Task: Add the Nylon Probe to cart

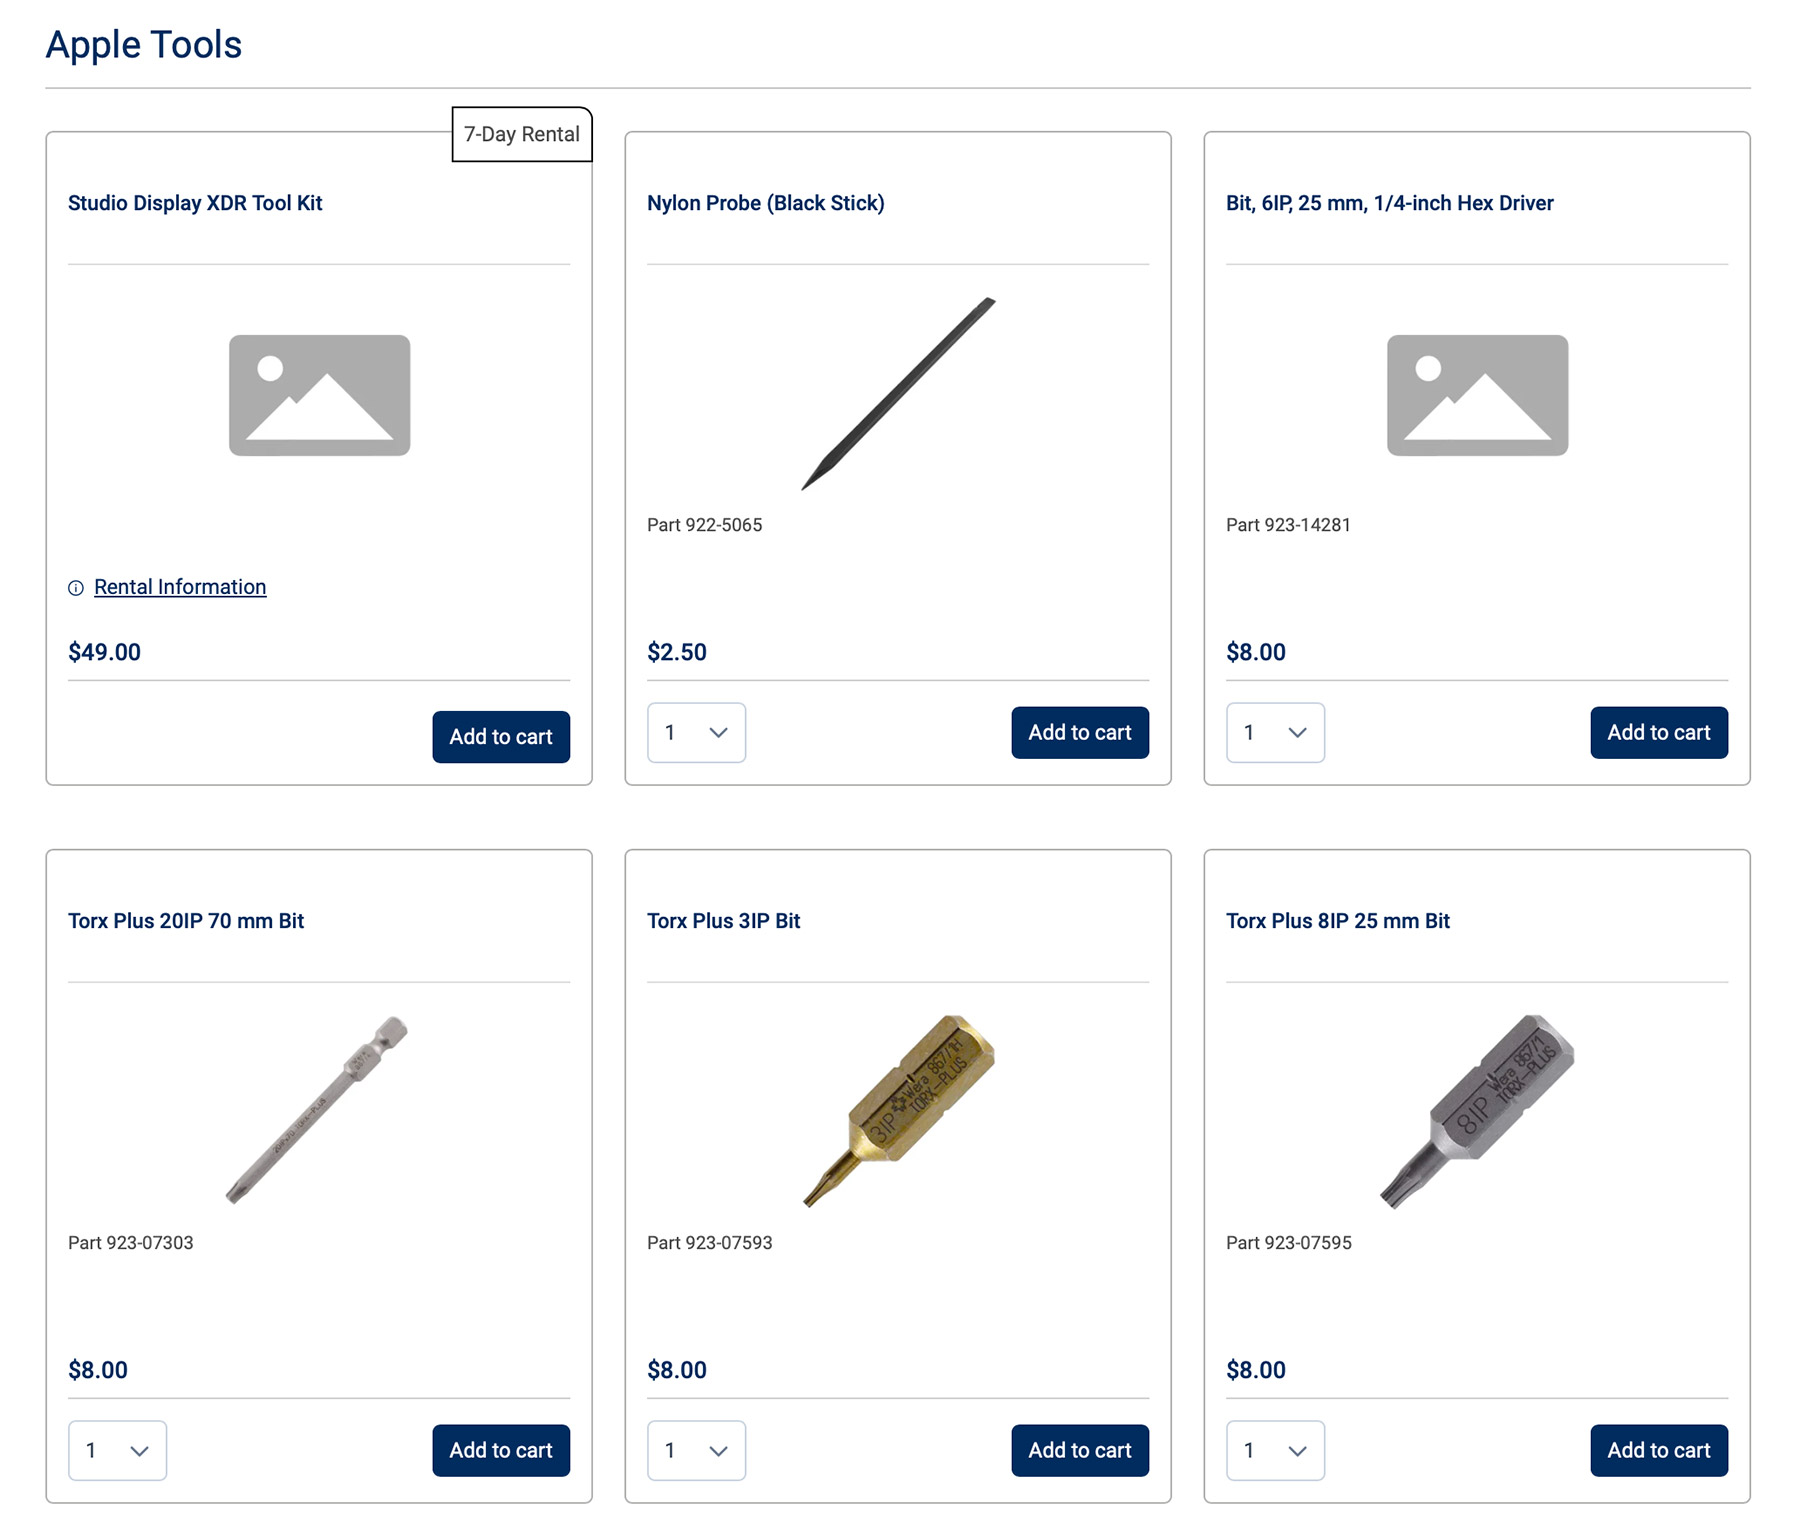Action: [1080, 733]
